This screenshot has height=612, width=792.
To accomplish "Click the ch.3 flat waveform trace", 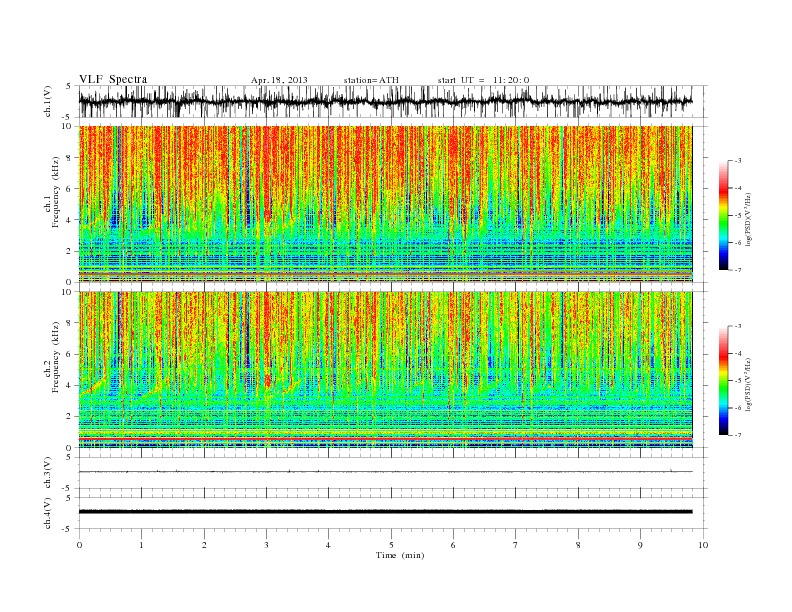I will click(385, 472).
